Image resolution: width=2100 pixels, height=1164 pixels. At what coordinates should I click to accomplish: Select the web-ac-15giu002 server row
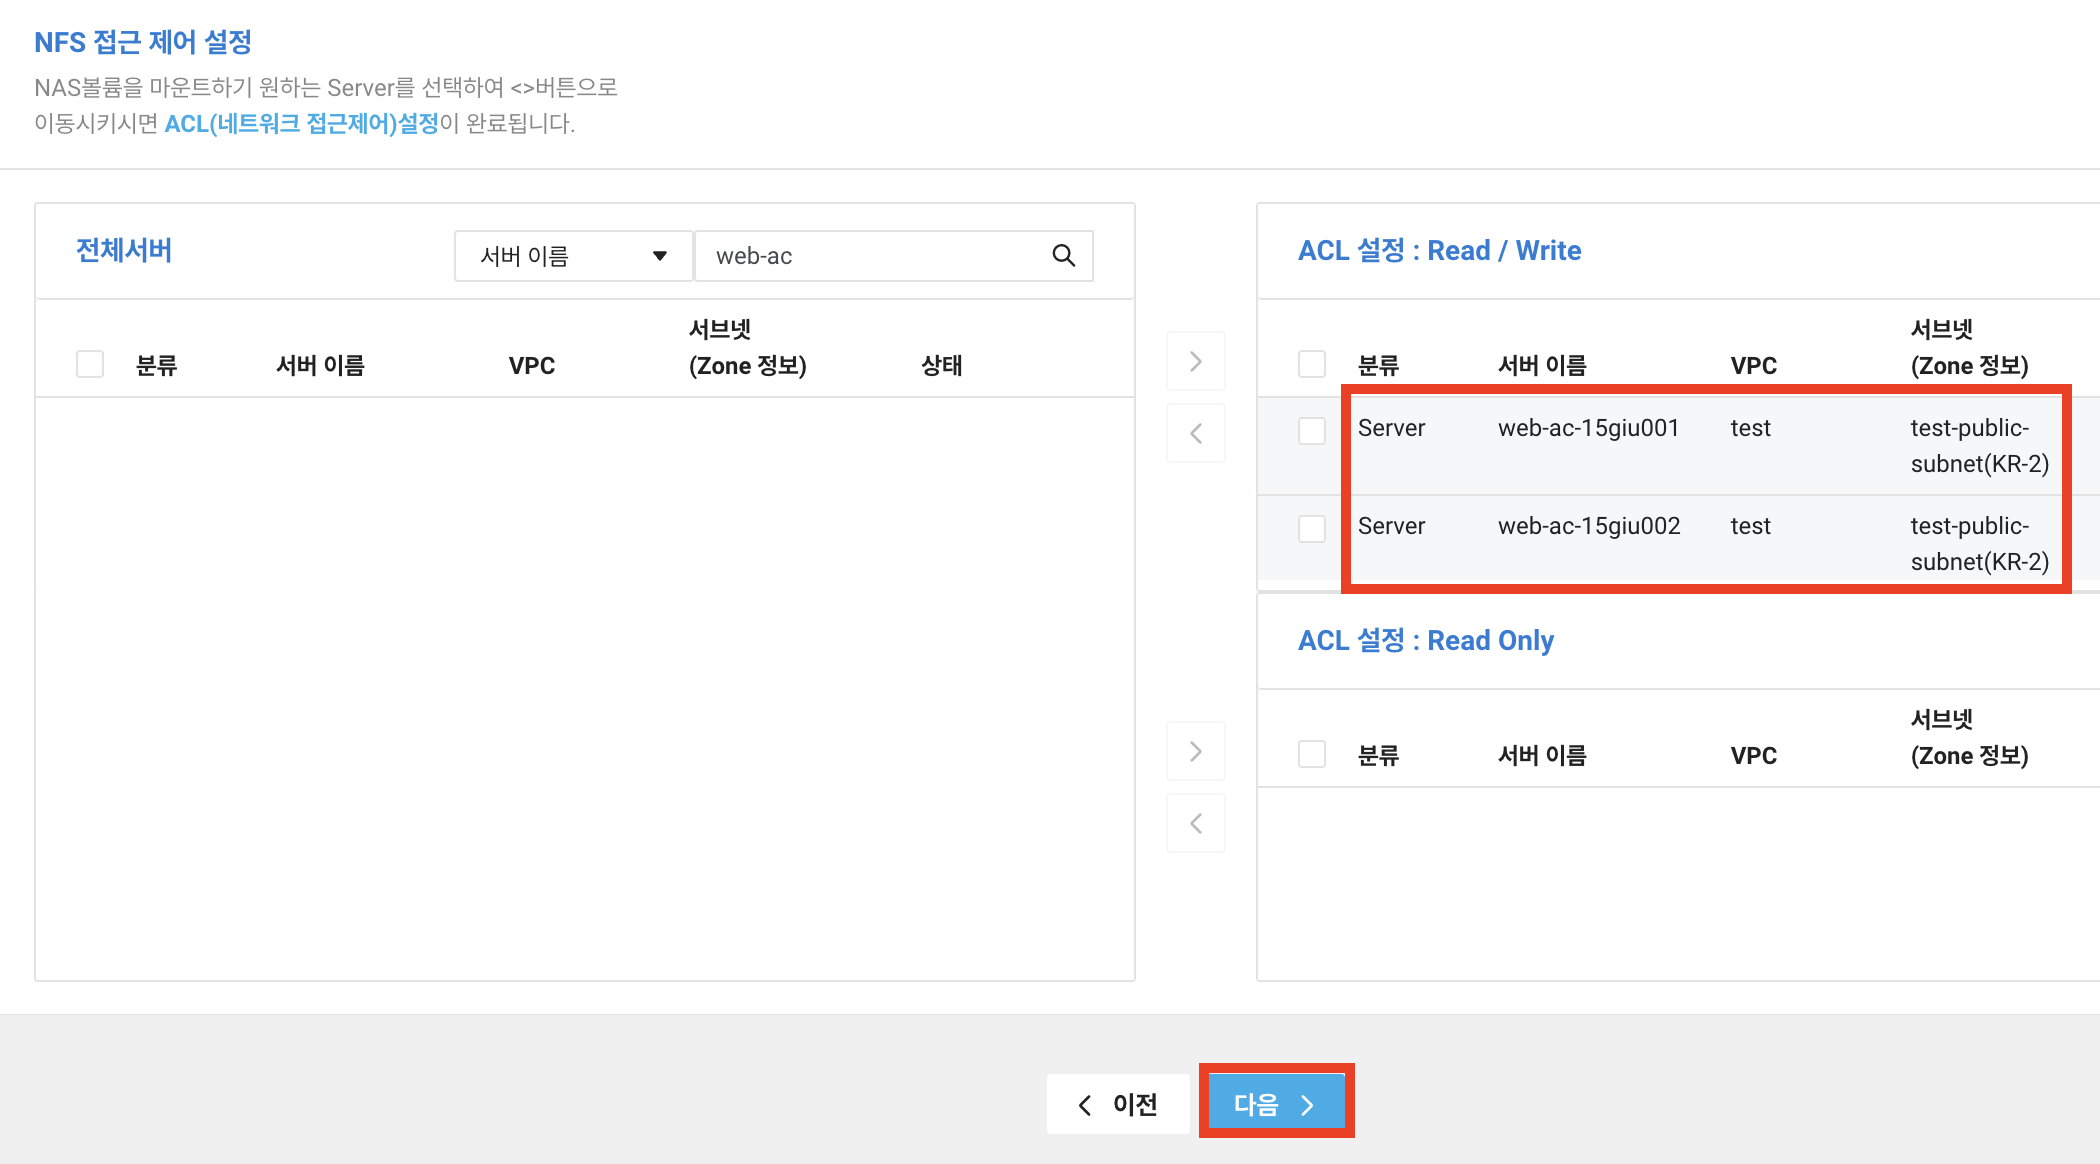click(1588, 527)
